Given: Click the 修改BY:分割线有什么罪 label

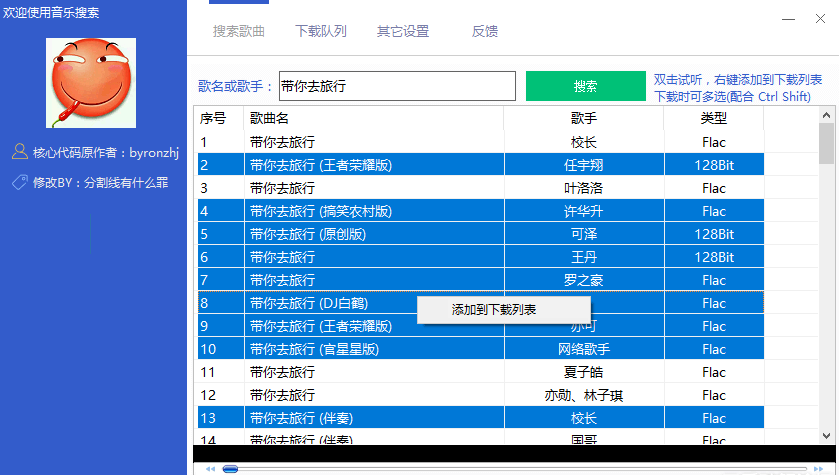Looking at the screenshot, I should 101,183.
